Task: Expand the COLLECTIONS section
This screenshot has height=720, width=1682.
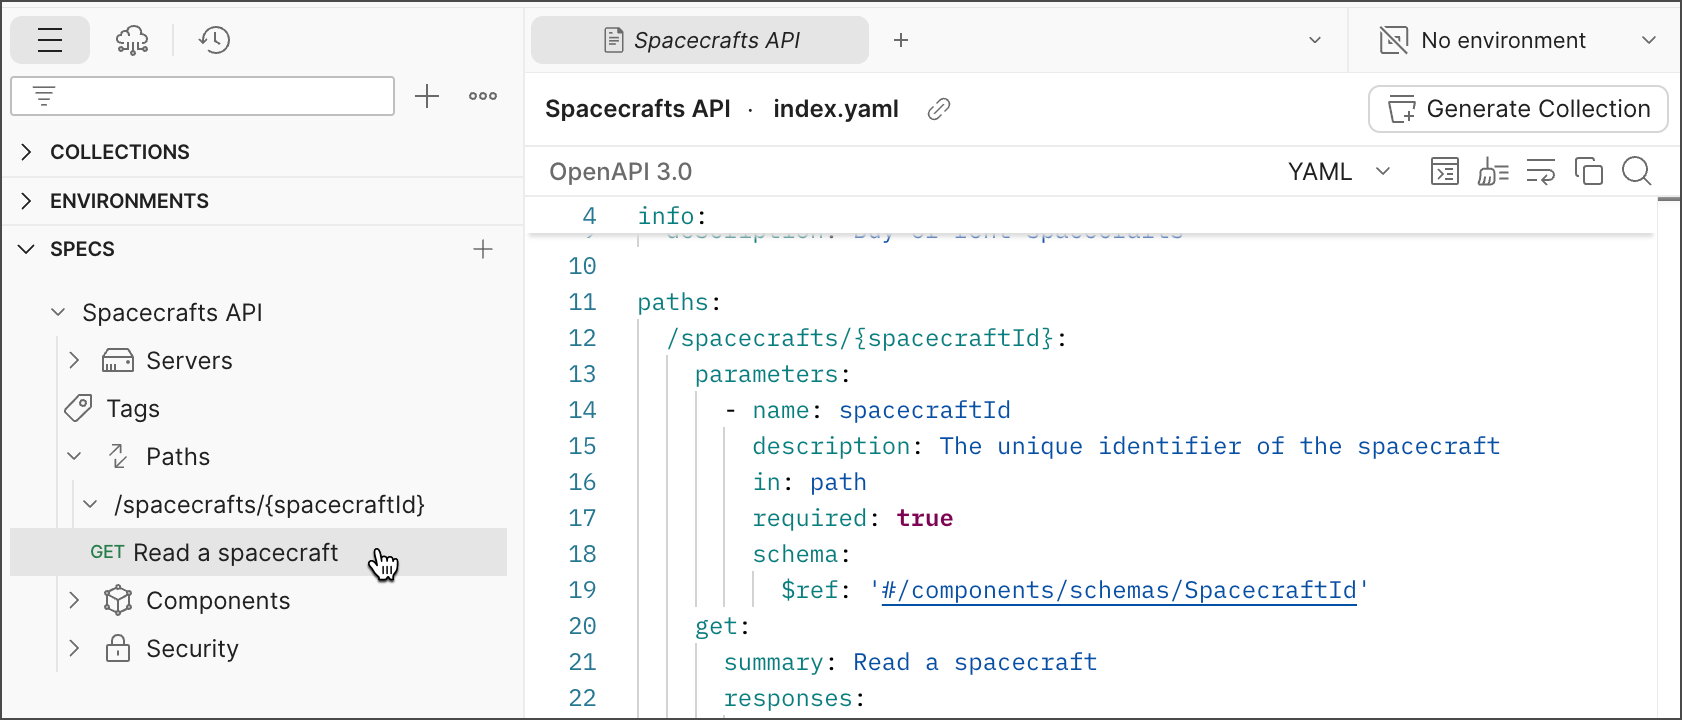Action: [27, 152]
